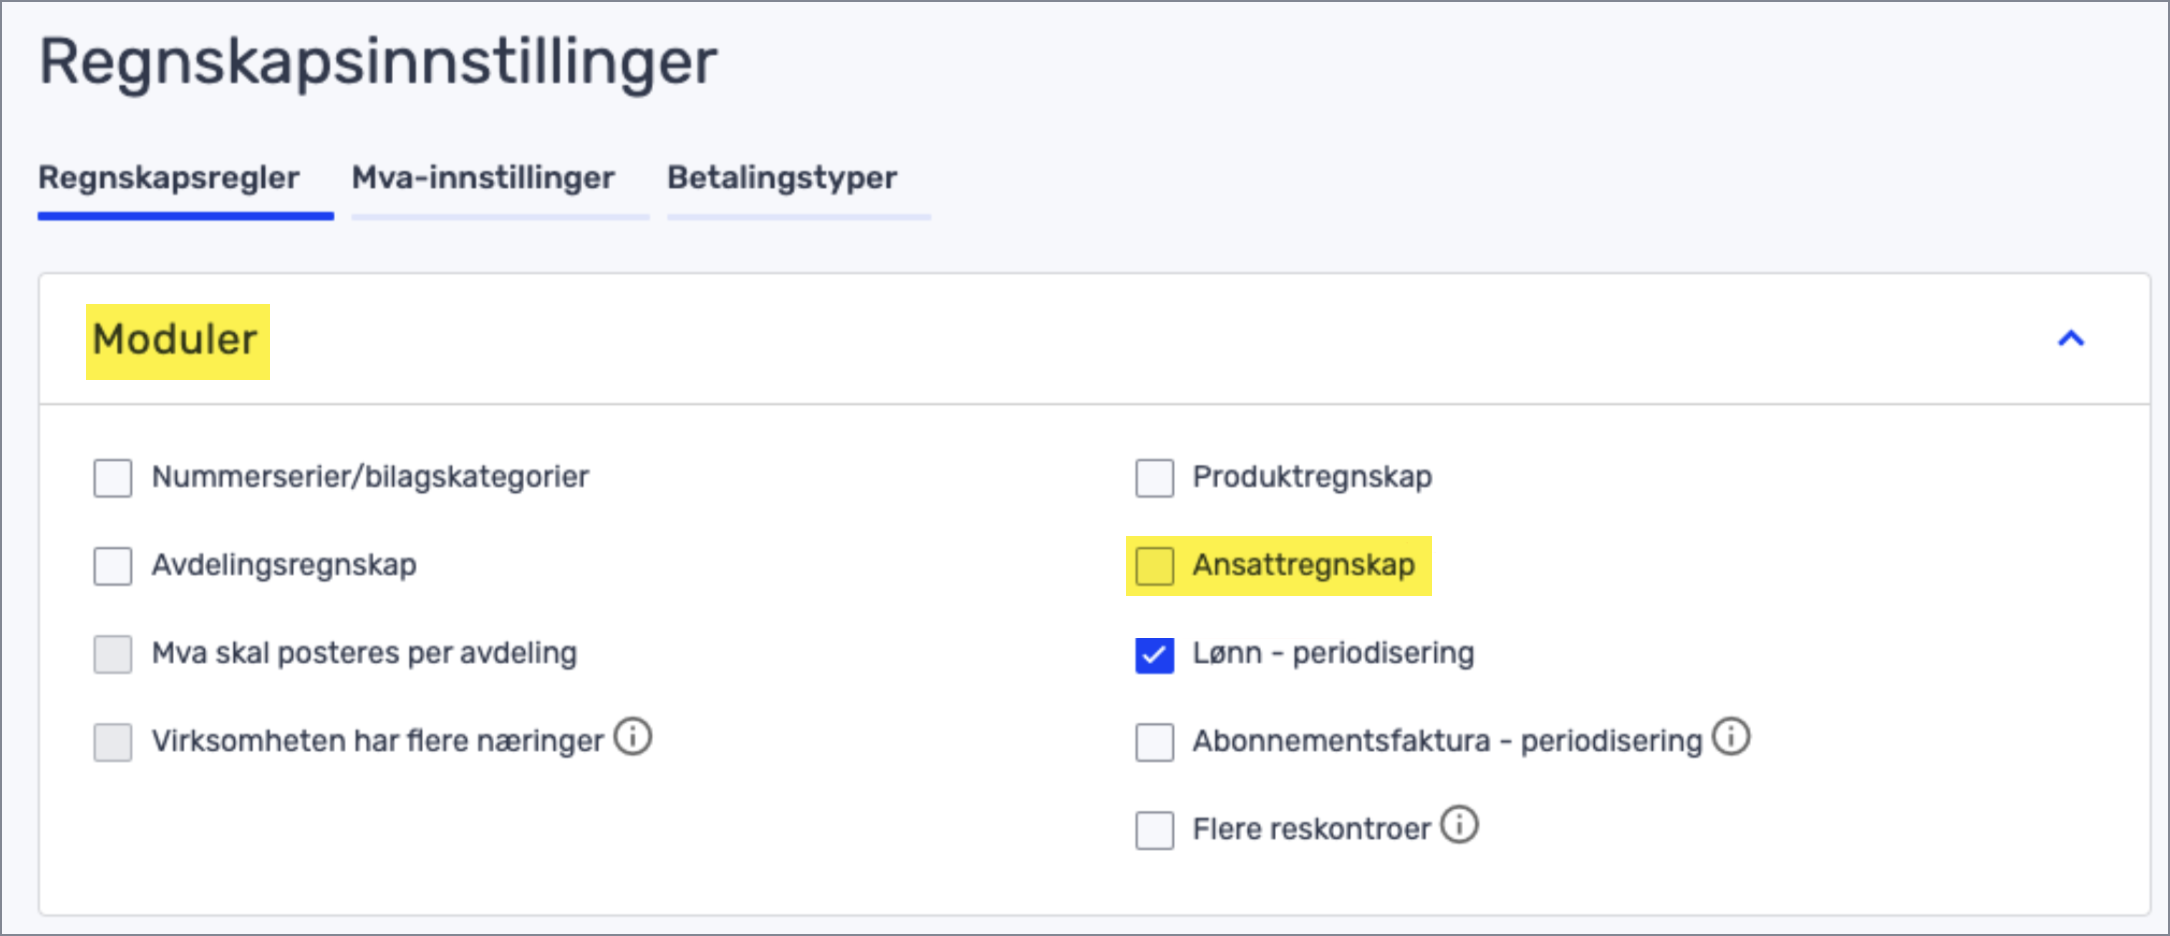This screenshot has height=936, width=2170.
Task: Tick the Ansattregnskap checkbox
Action: point(1155,566)
